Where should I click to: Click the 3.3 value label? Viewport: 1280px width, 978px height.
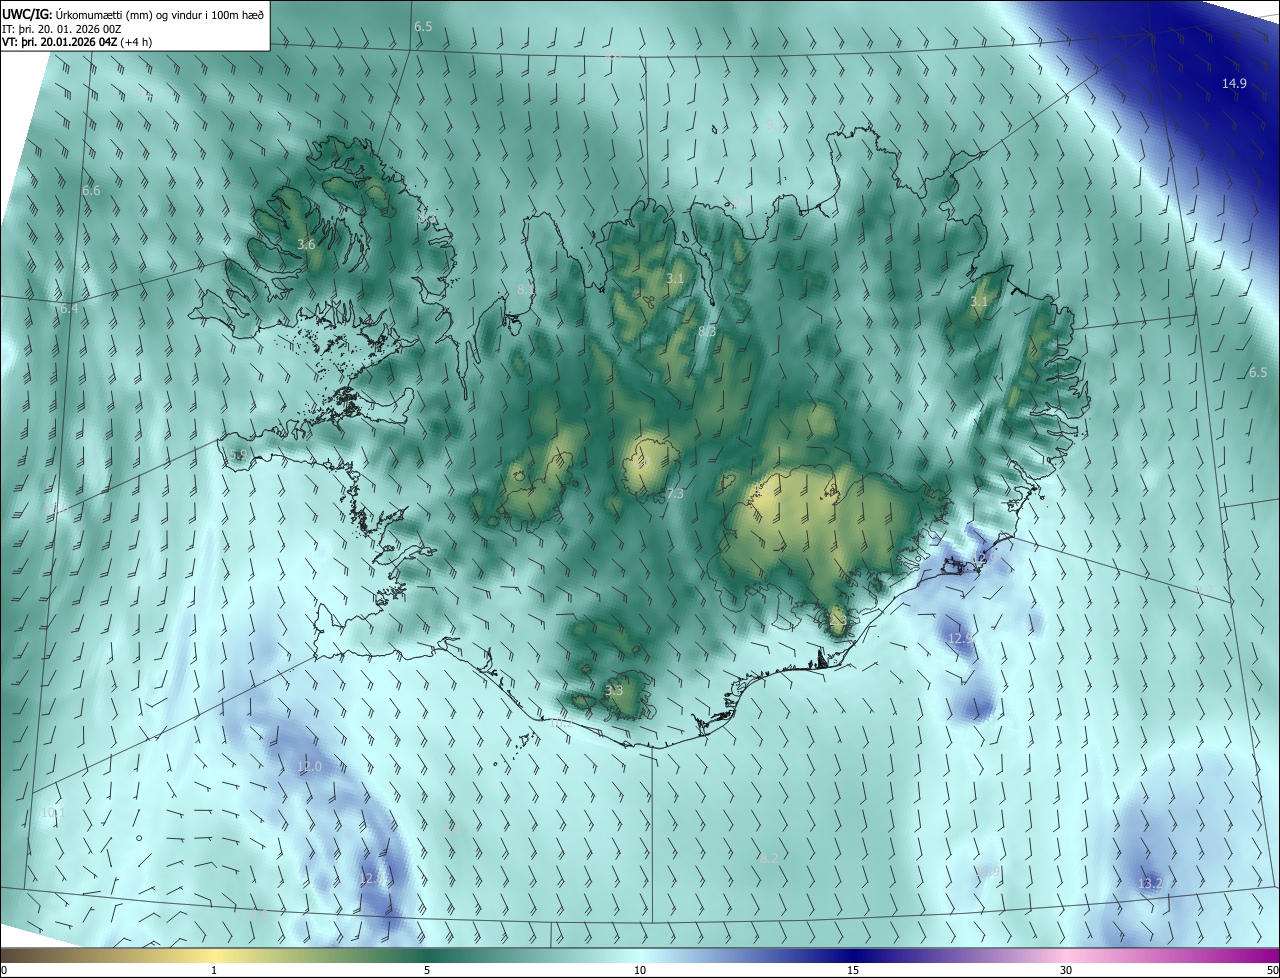click(x=614, y=690)
